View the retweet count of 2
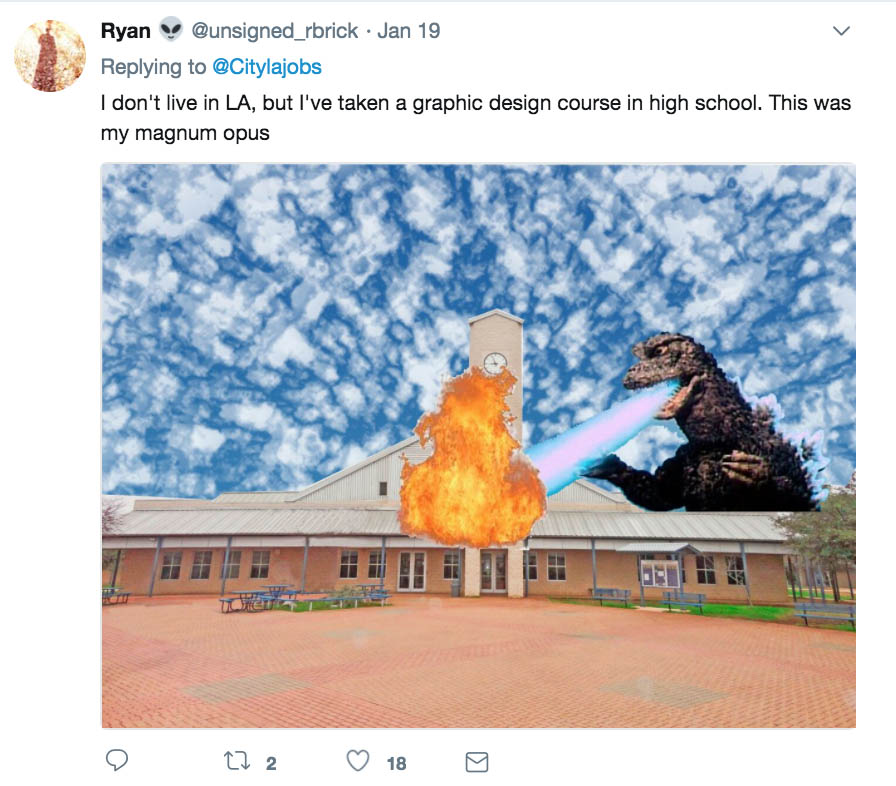This screenshot has height=786, width=896. tap(271, 763)
